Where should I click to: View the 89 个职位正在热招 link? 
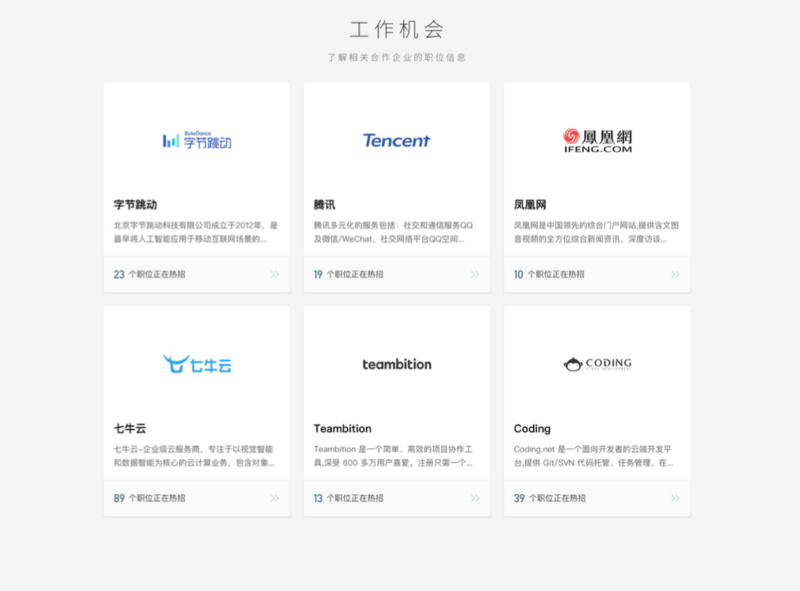tap(149, 498)
